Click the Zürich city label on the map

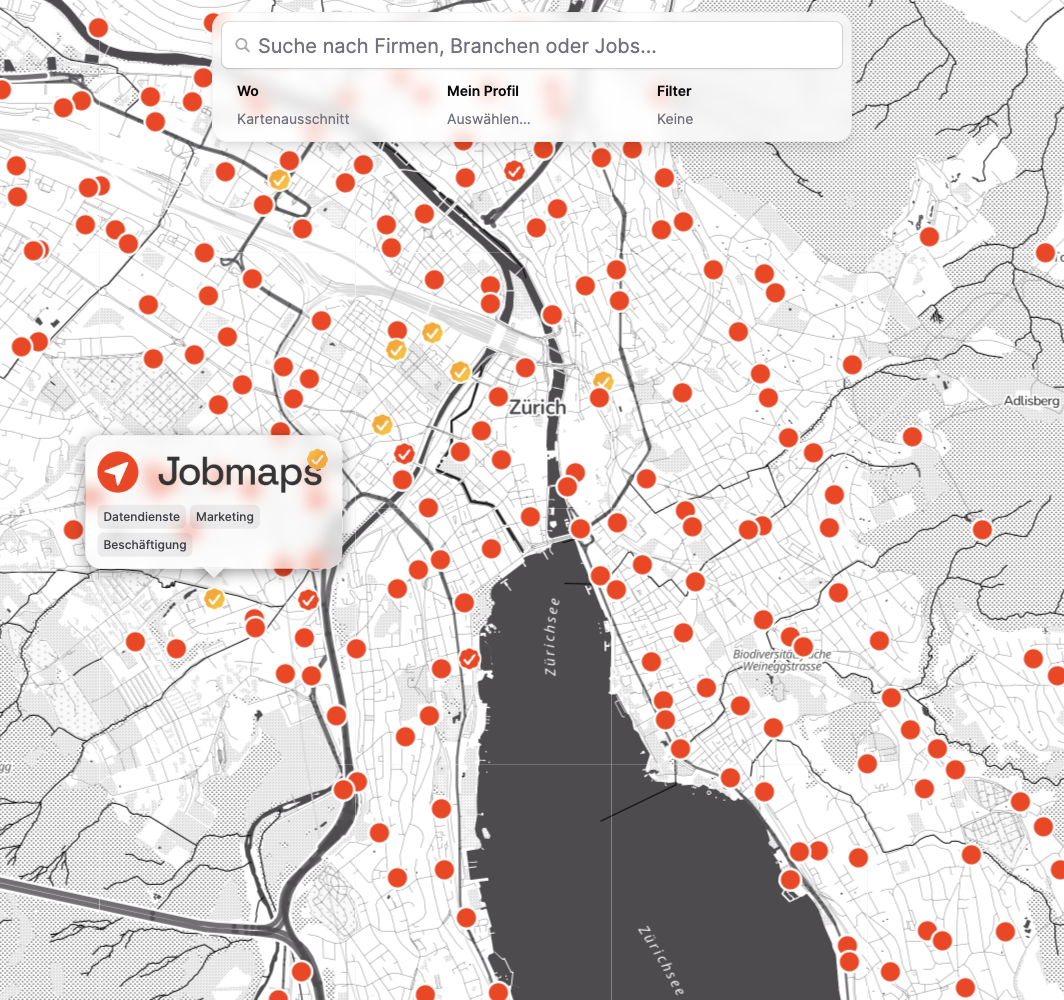pyautogui.click(x=537, y=408)
